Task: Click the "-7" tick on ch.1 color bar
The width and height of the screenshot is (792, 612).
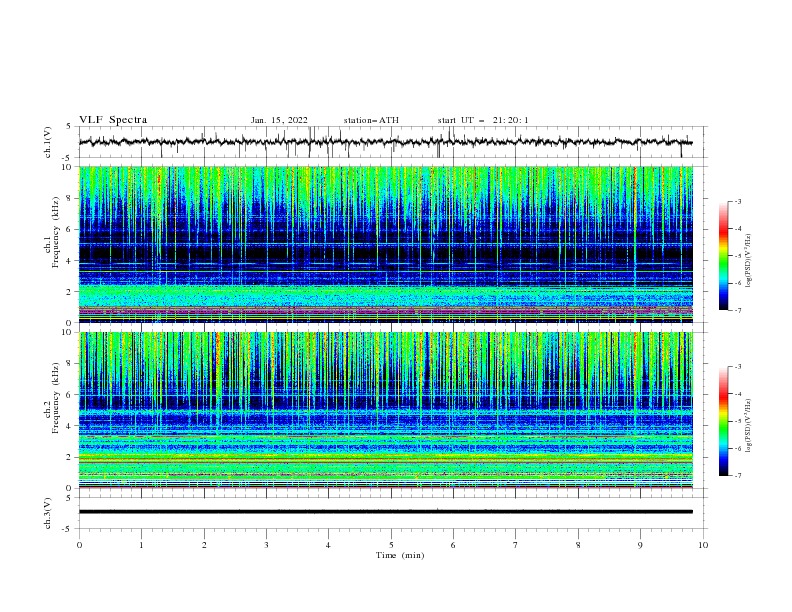Action: pos(737,310)
